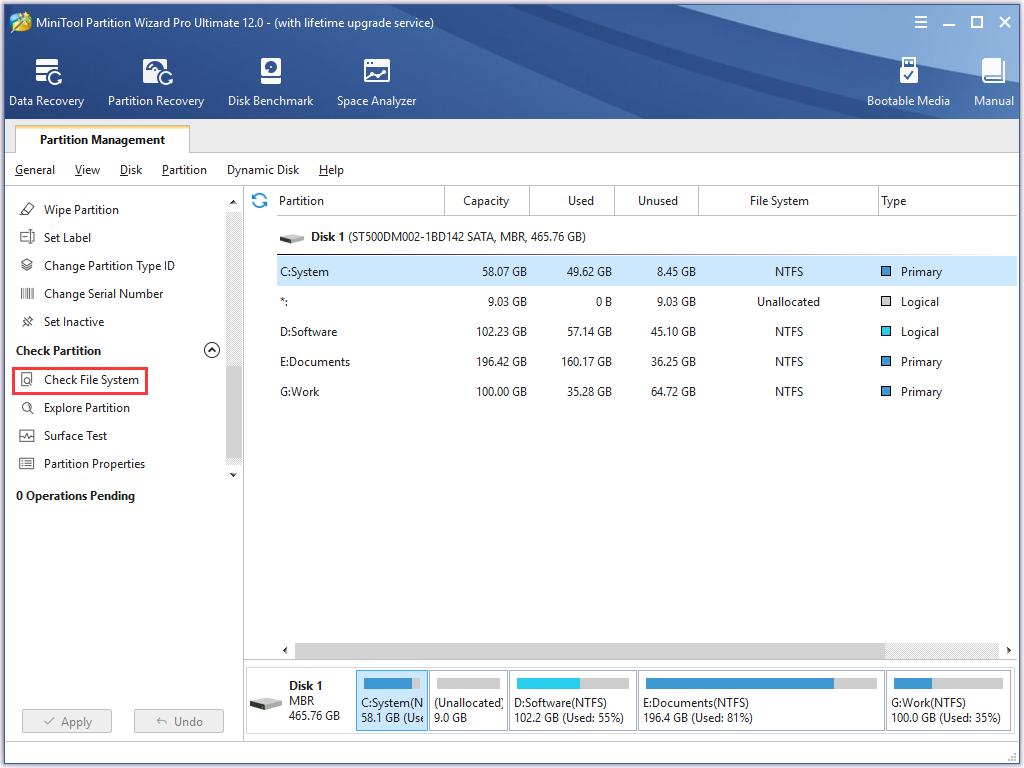Create Bootable Media
This screenshot has height=768, width=1024.
[x=908, y=83]
